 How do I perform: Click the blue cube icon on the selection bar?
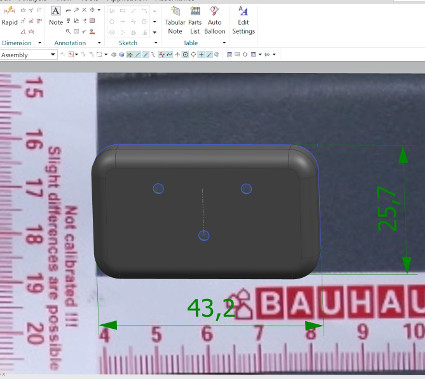click(121, 55)
